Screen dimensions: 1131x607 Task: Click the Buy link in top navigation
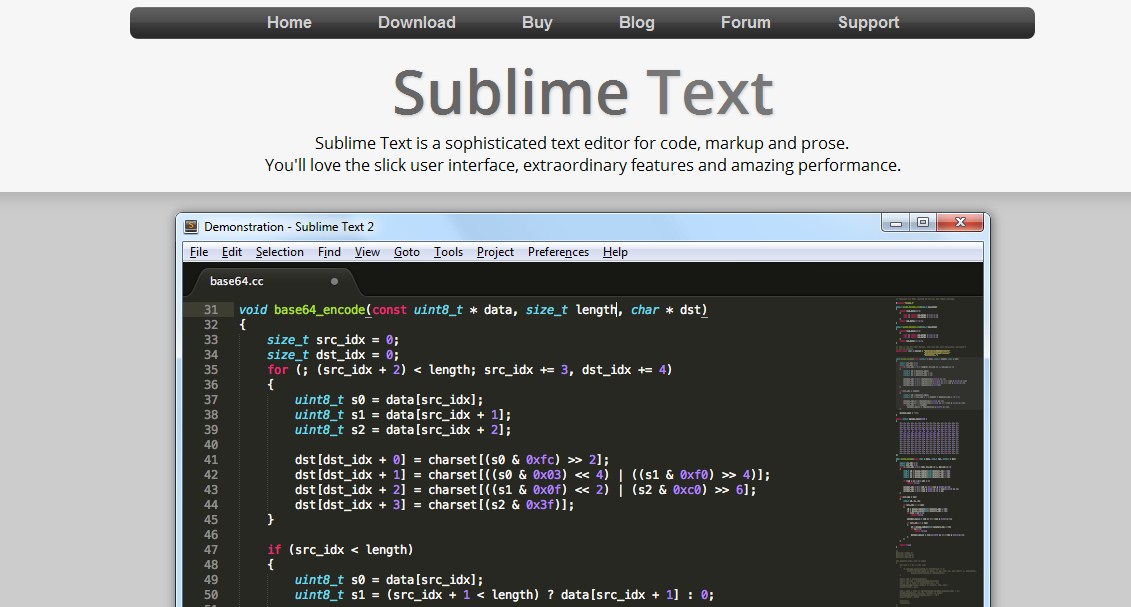(x=537, y=23)
